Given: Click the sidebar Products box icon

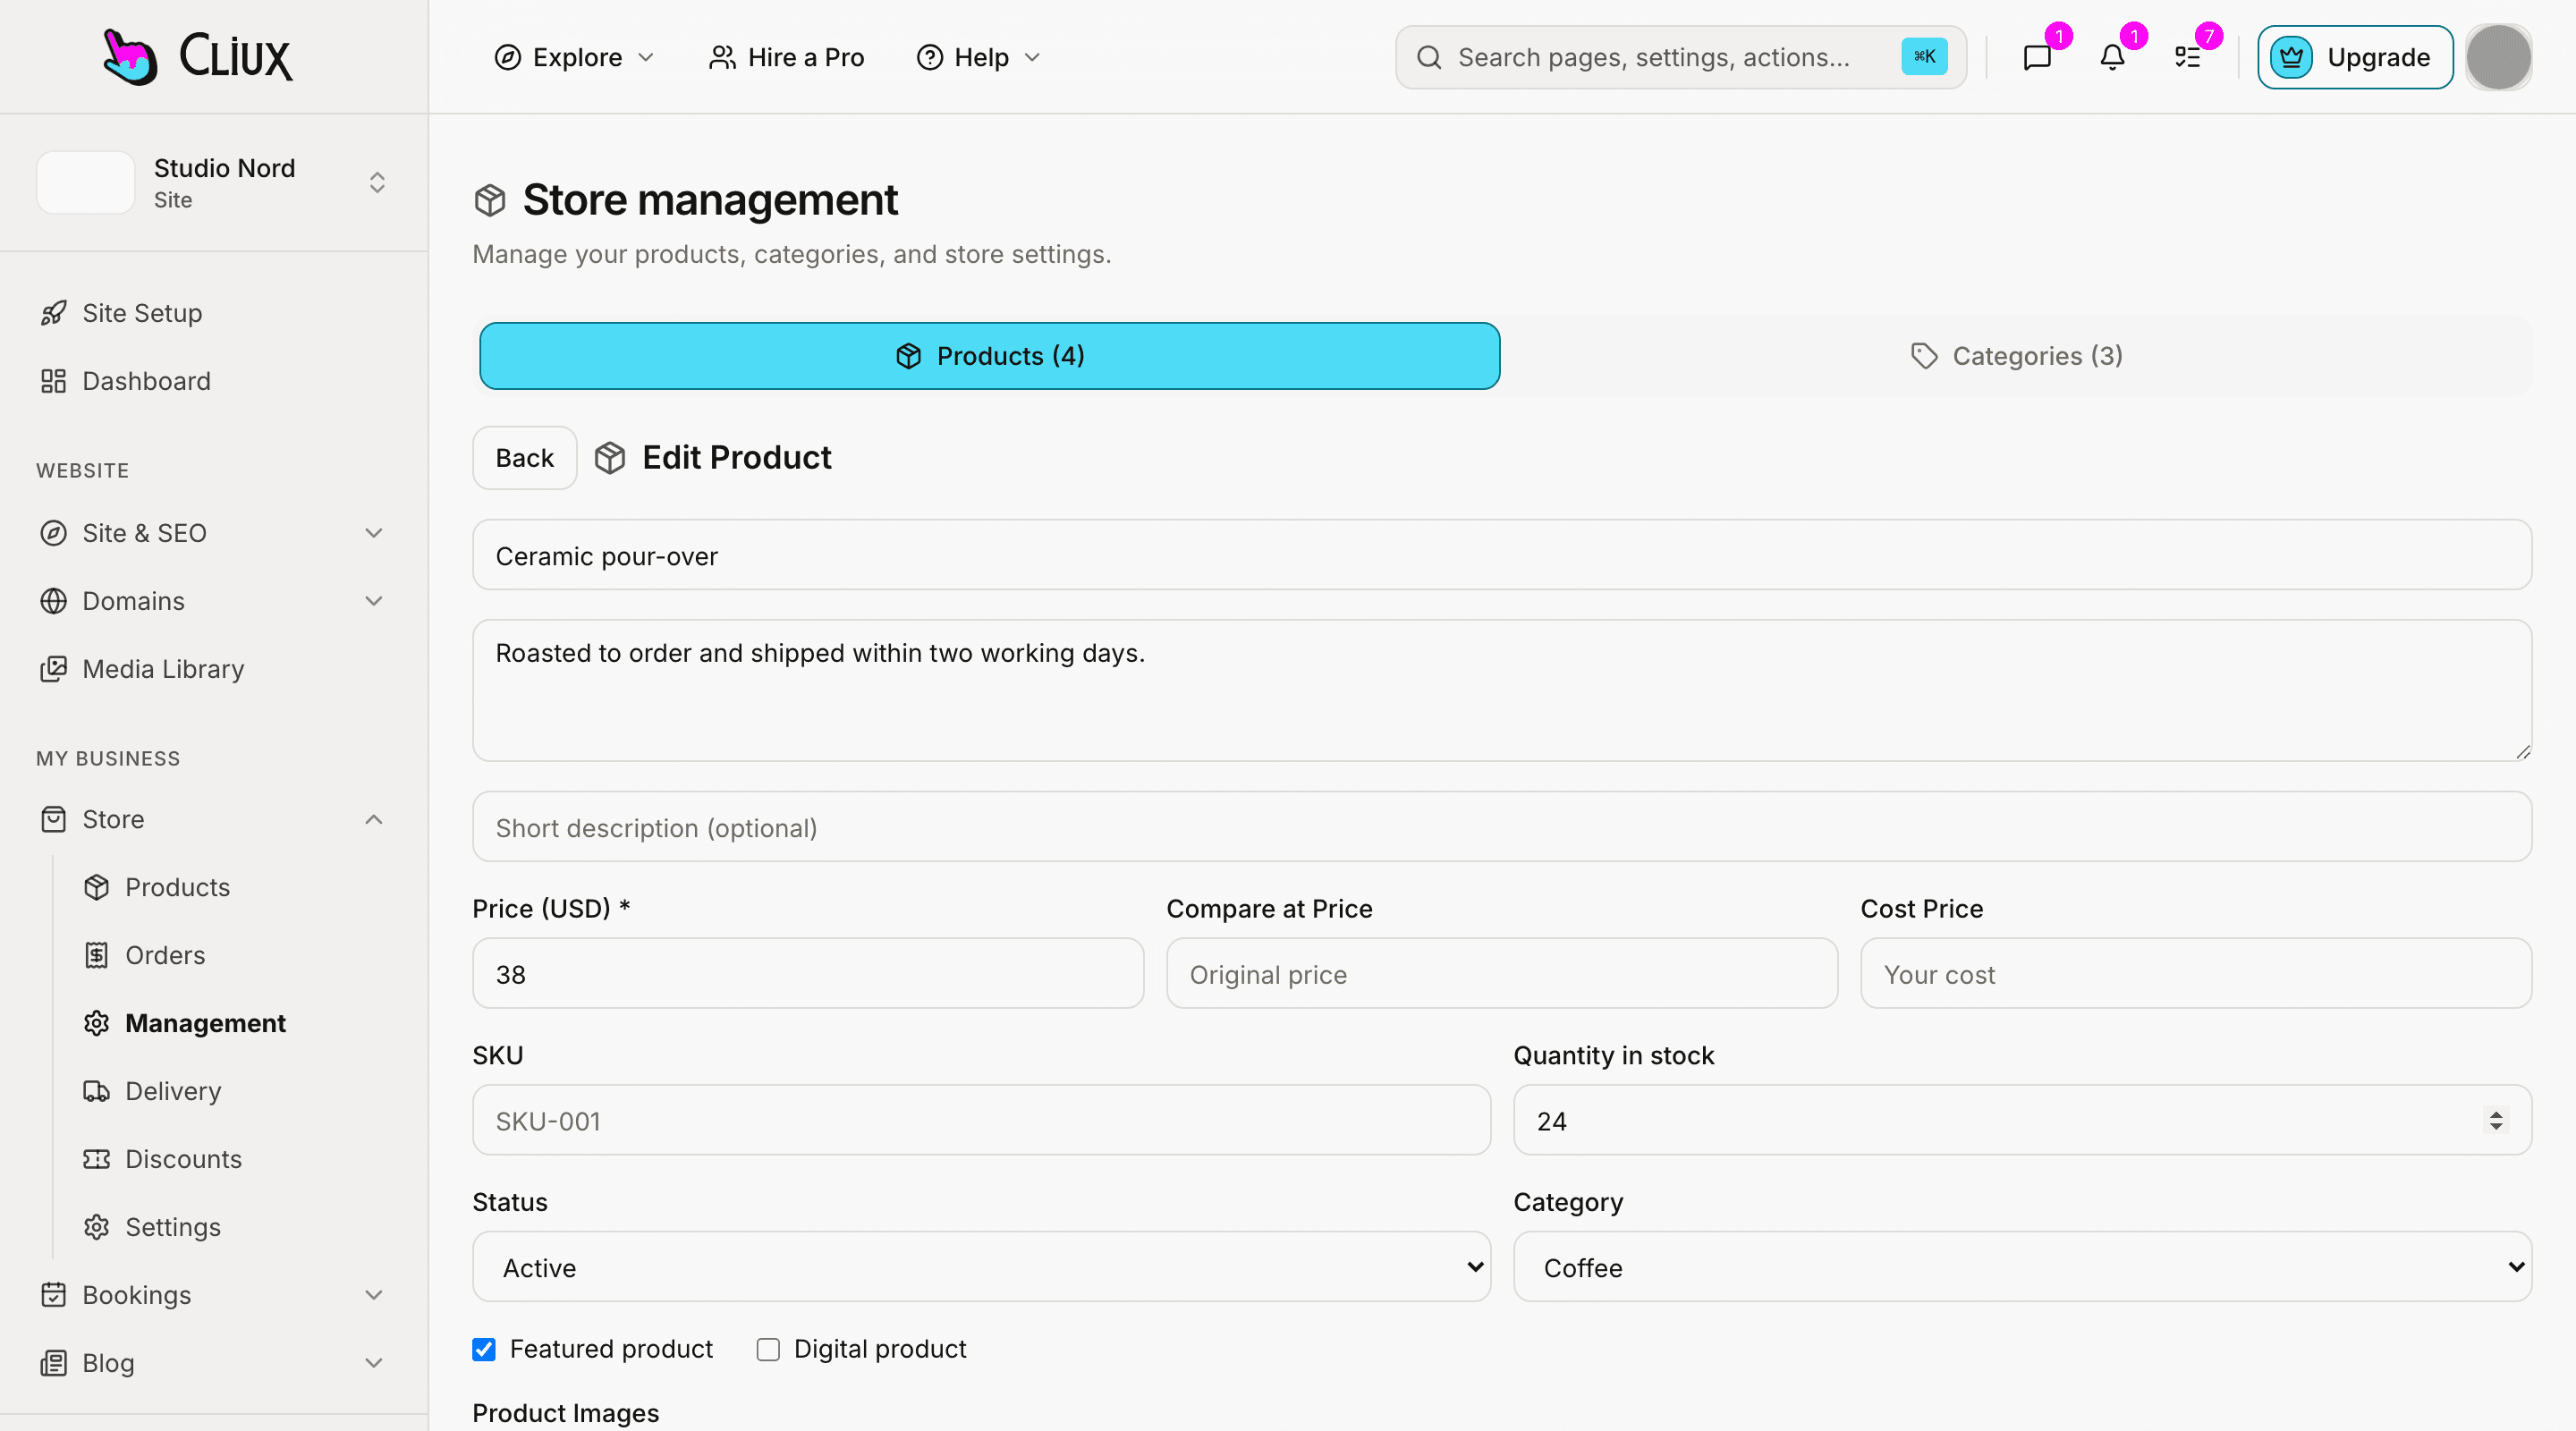Looking at the screenshot, I should pyautogui.click(x=96, y=887).
